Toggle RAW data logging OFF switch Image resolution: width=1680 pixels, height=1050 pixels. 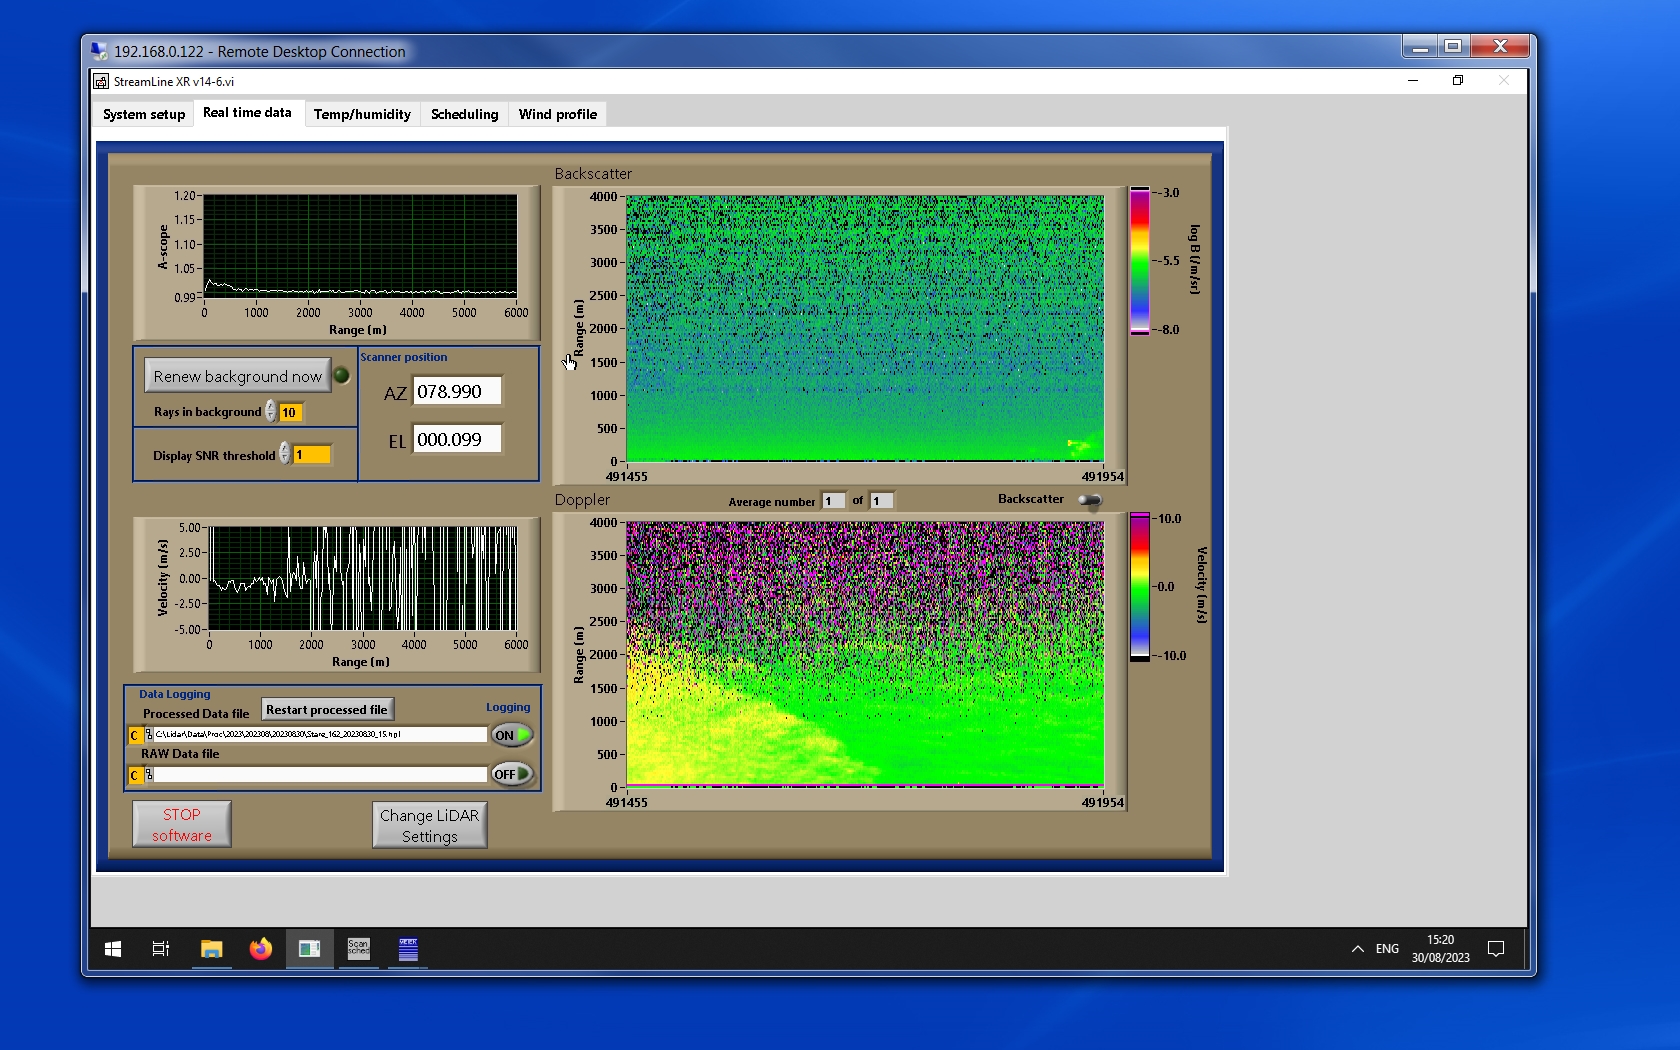[x=512, y=774]
